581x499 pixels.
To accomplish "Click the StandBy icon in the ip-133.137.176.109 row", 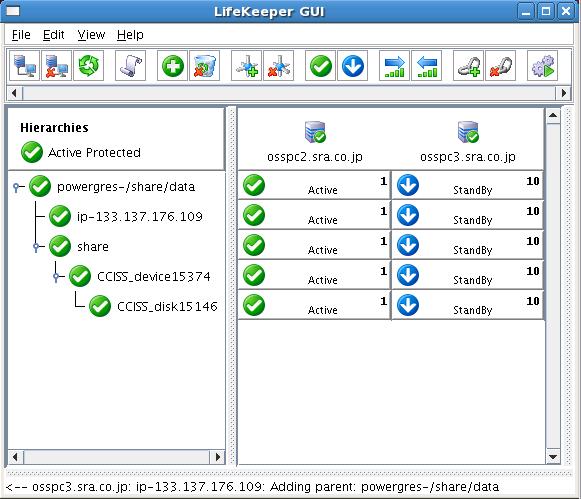I will [x=408, y=215].
